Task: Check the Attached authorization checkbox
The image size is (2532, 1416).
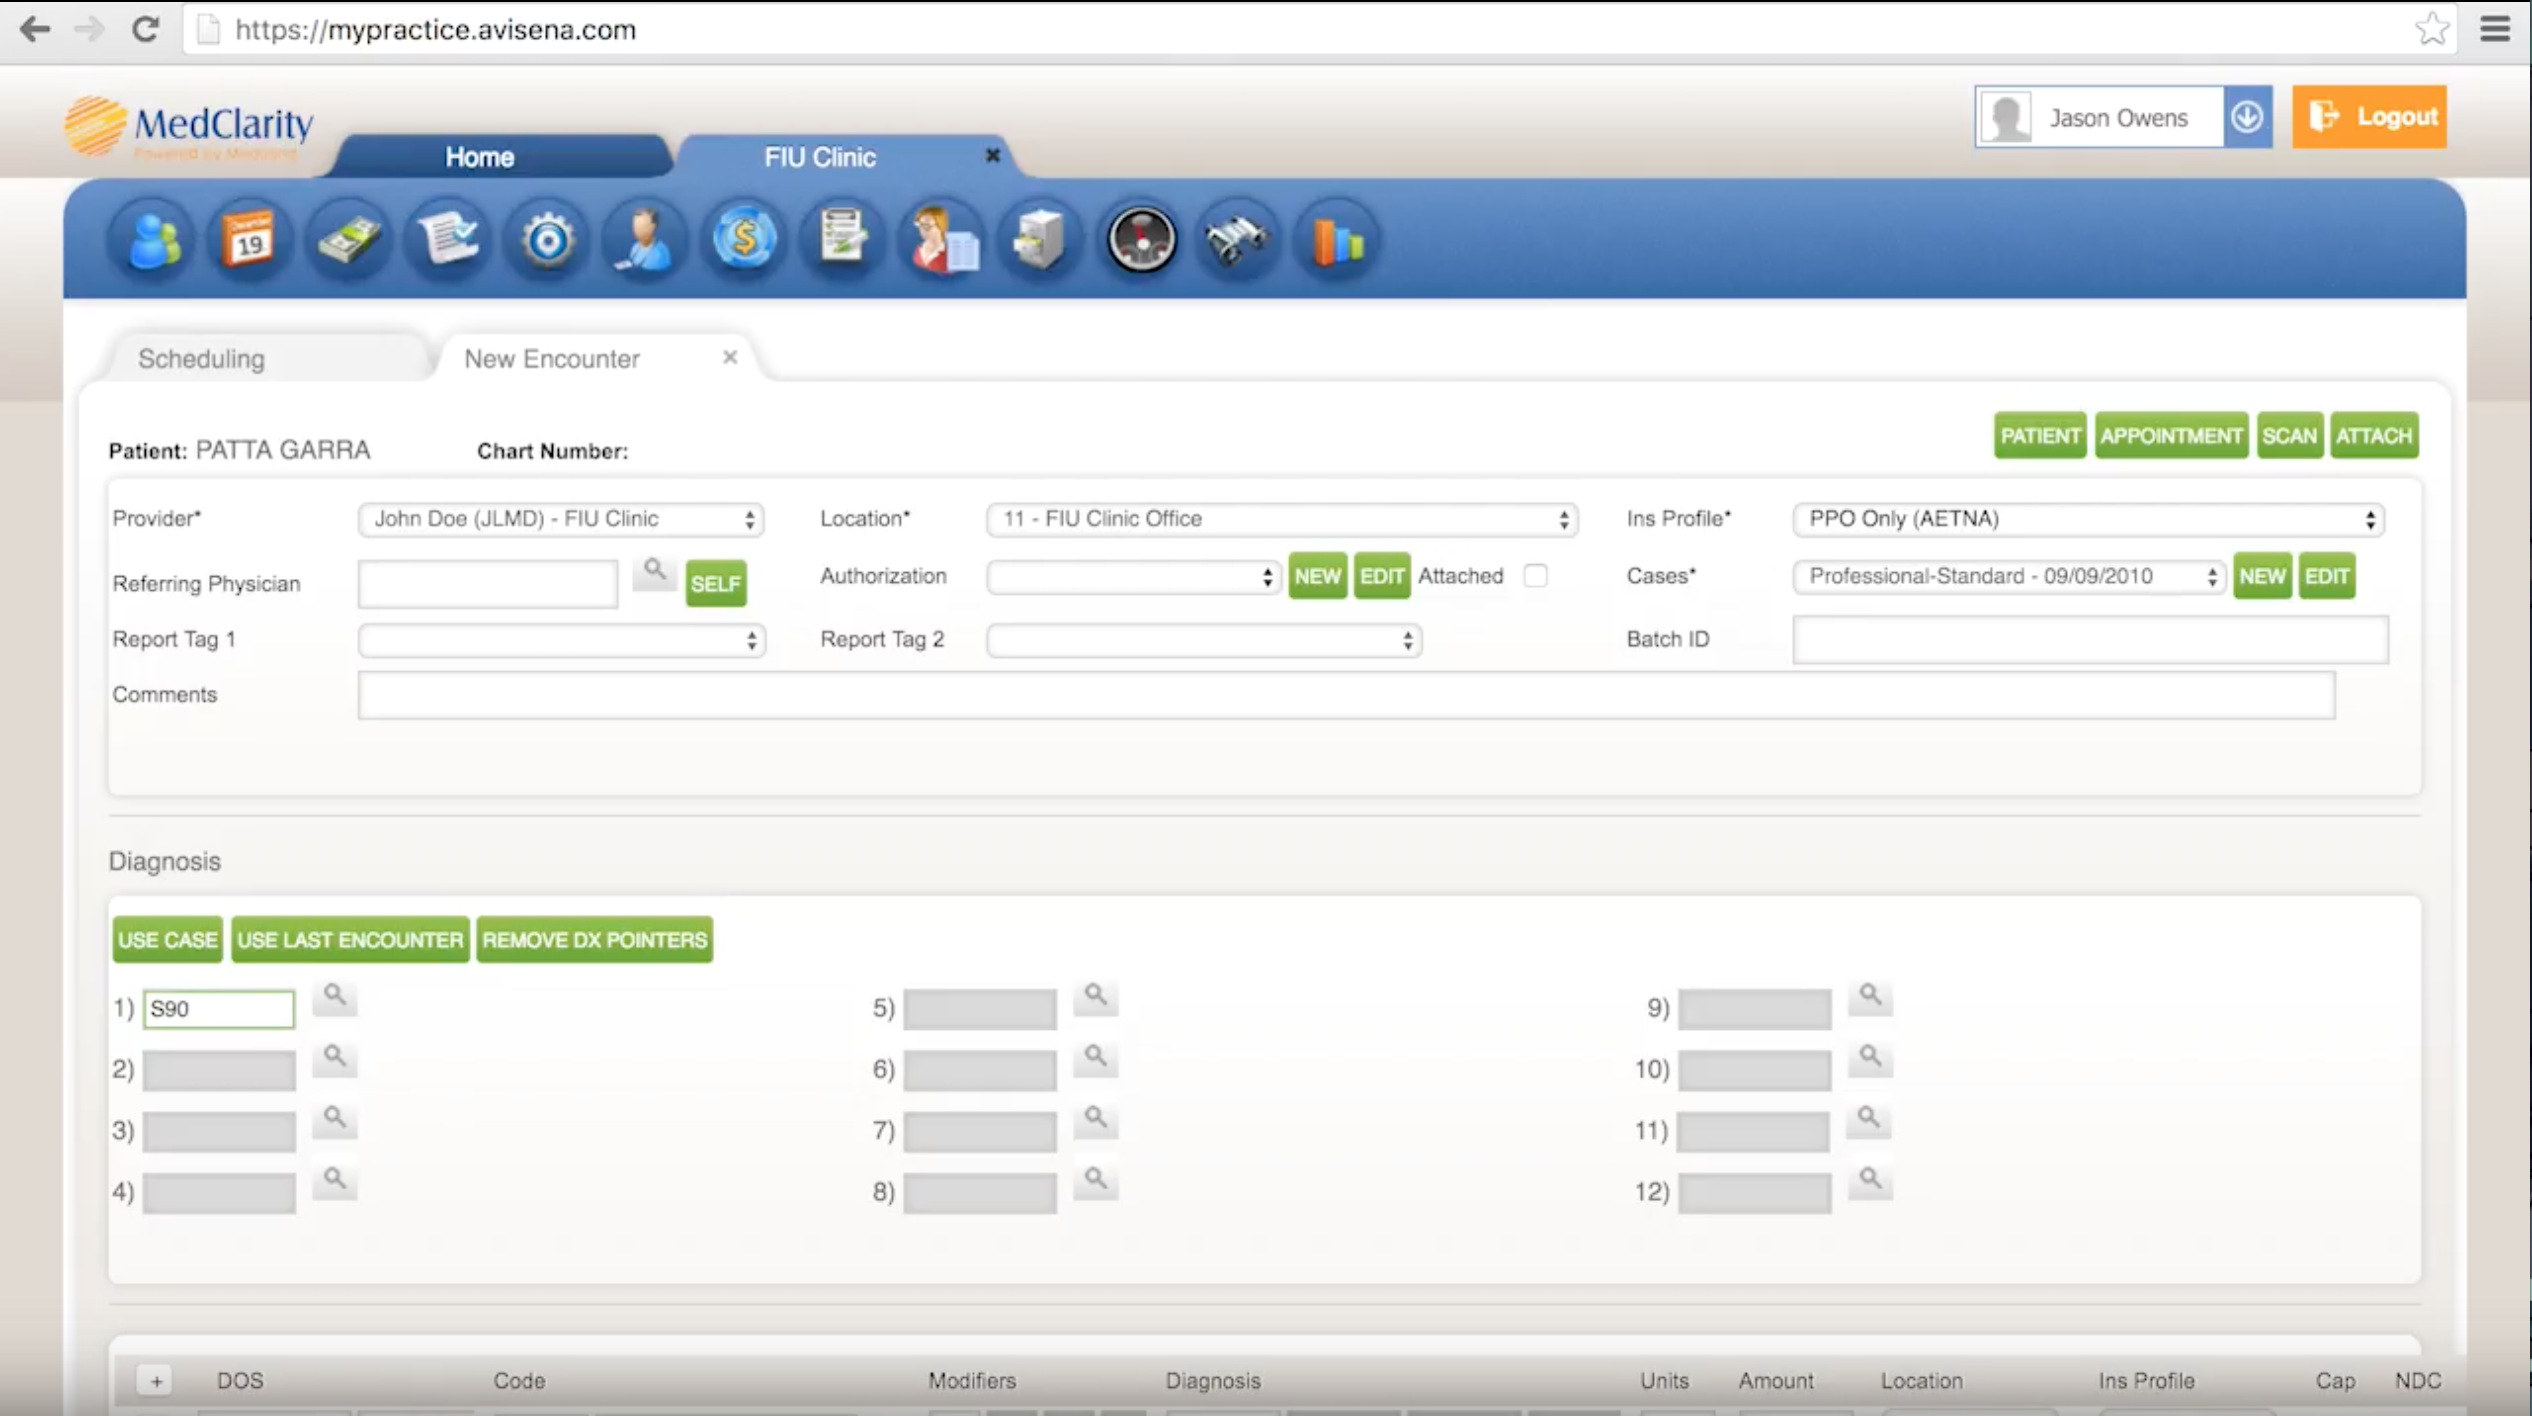Action: [1535, 576]
